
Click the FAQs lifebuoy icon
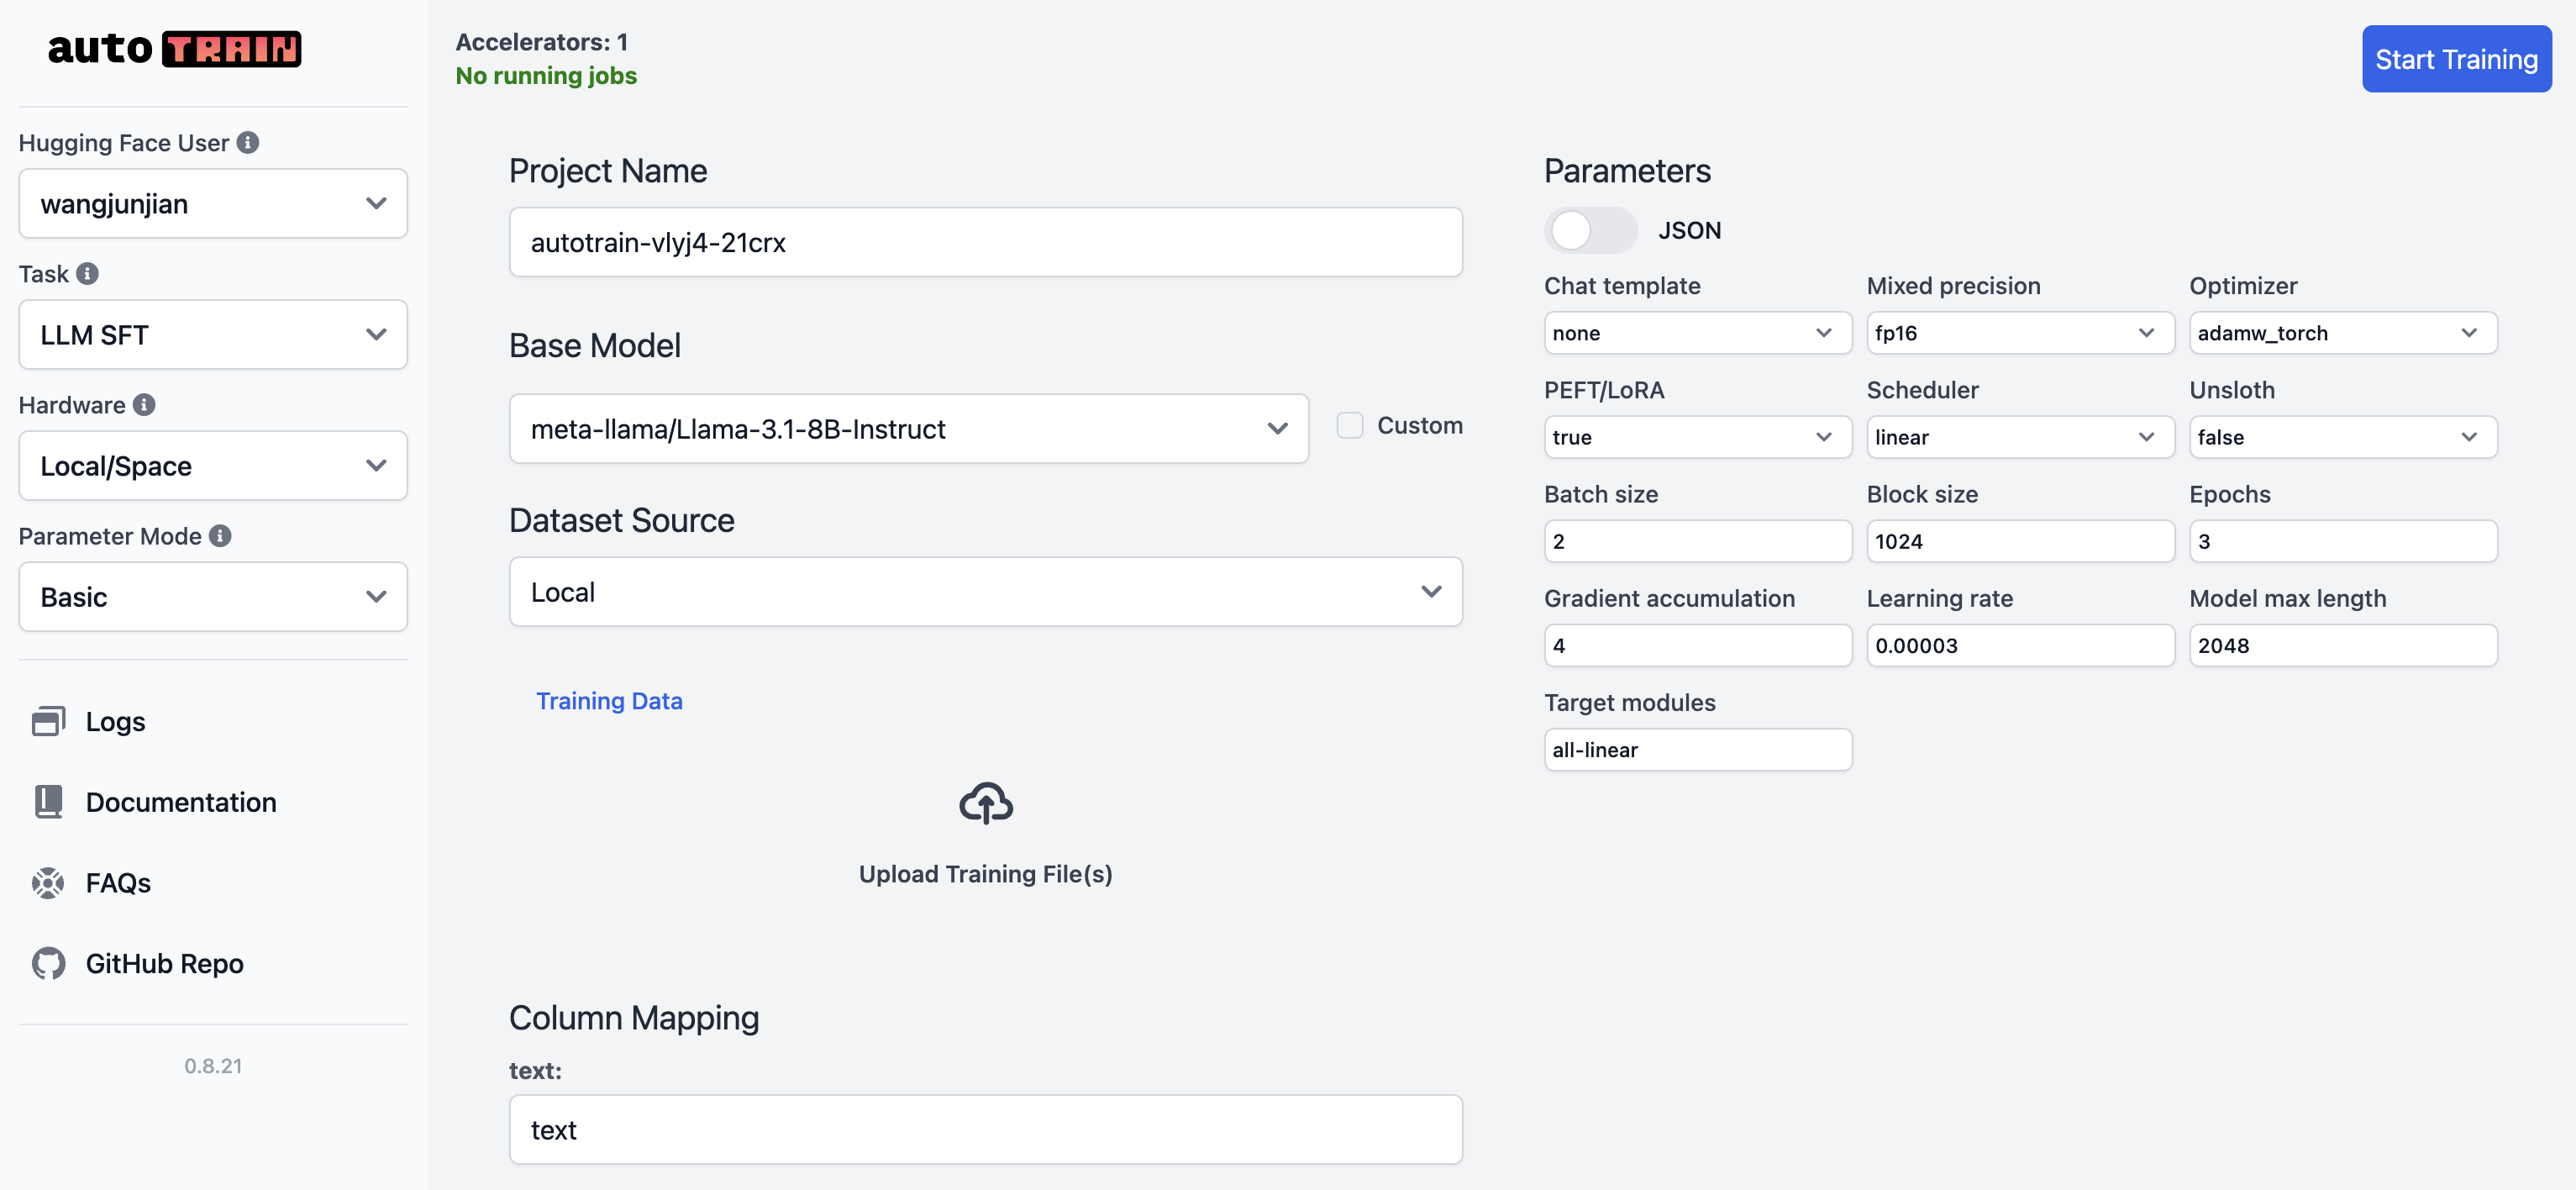pyautogui.click(x=48, y=883)
